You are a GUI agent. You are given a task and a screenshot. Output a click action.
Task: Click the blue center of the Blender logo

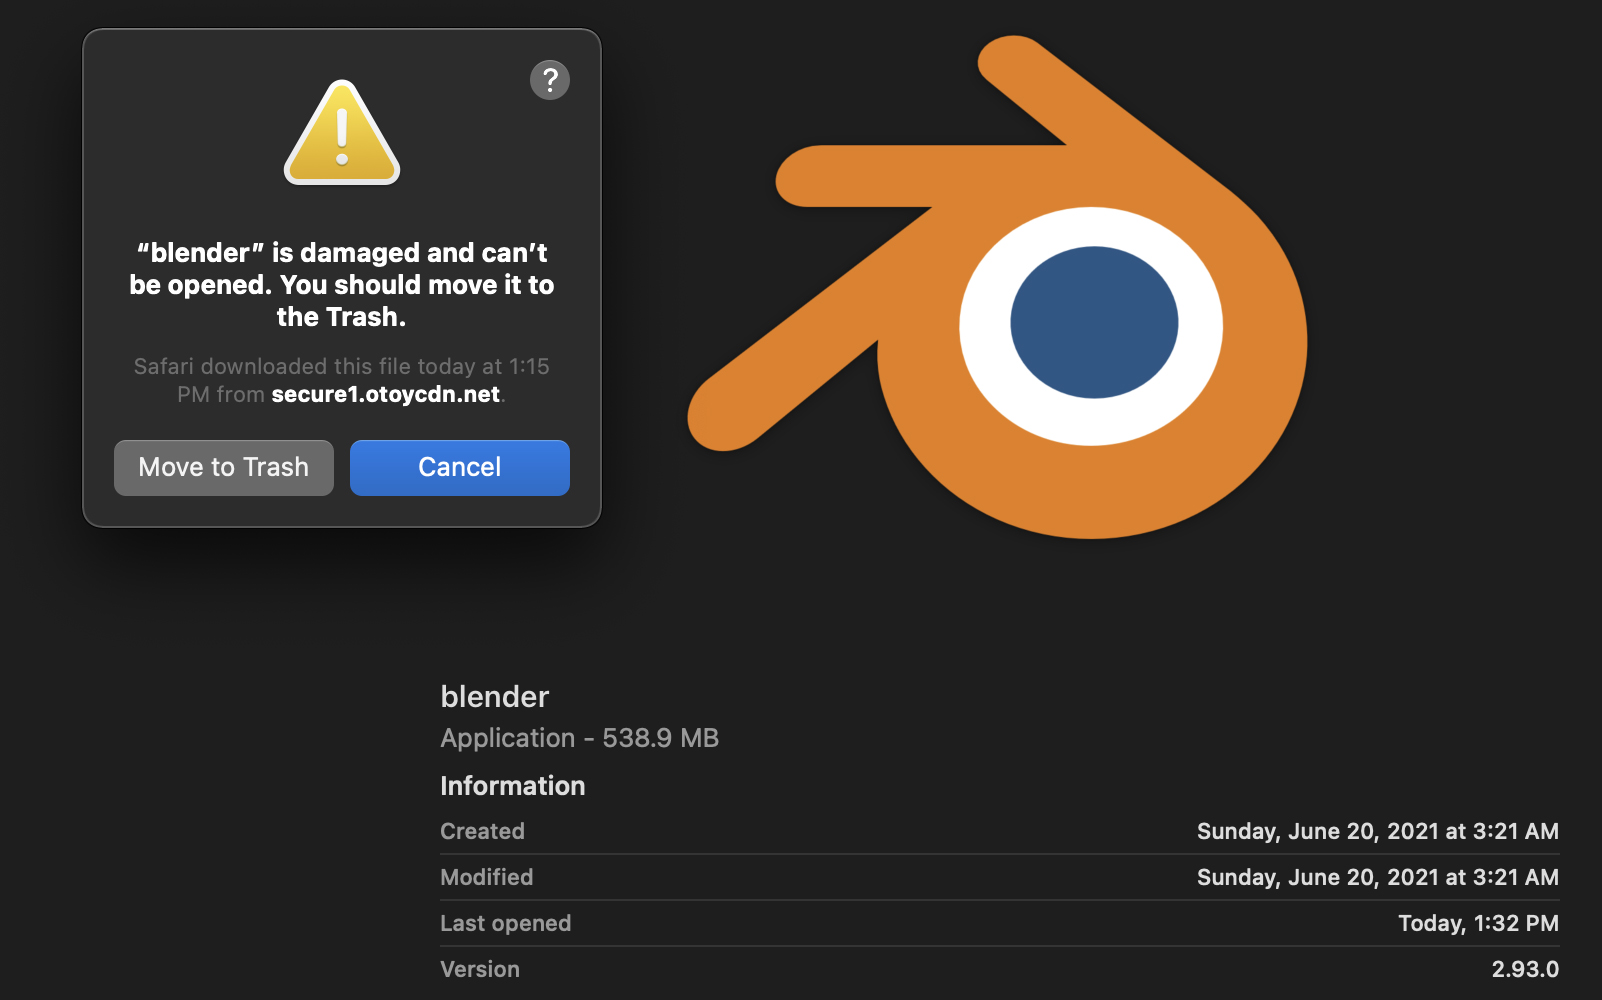tap(1093, 322)
